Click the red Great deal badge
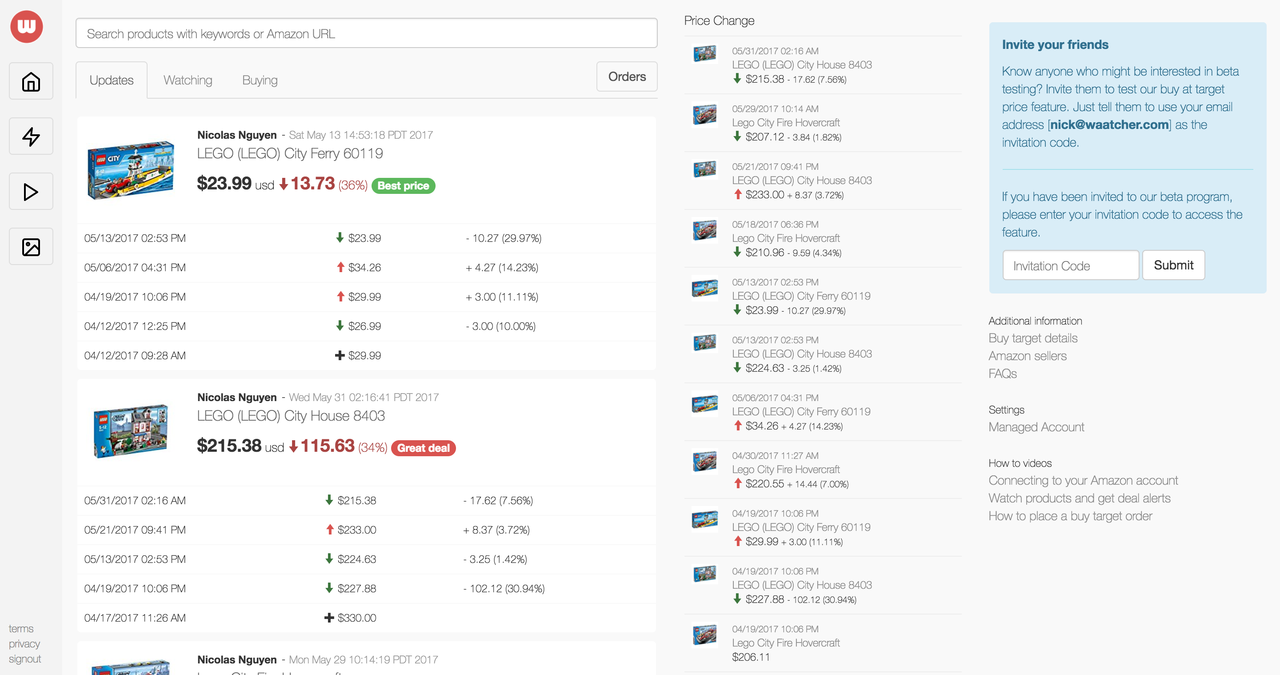The height and width of the screenshot is (675, 1280). click(x=424, y=448)
